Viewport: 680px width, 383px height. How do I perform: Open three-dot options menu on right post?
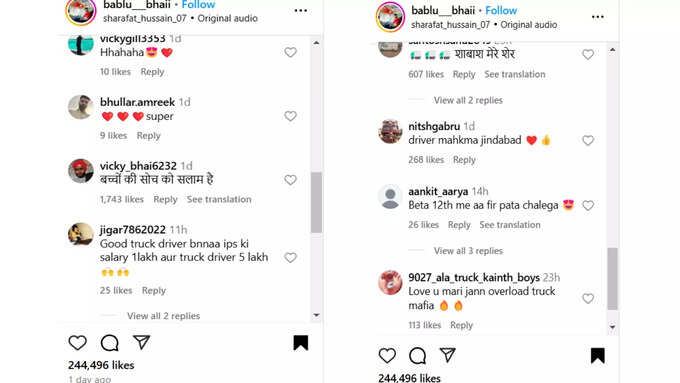tap(598, 17)
